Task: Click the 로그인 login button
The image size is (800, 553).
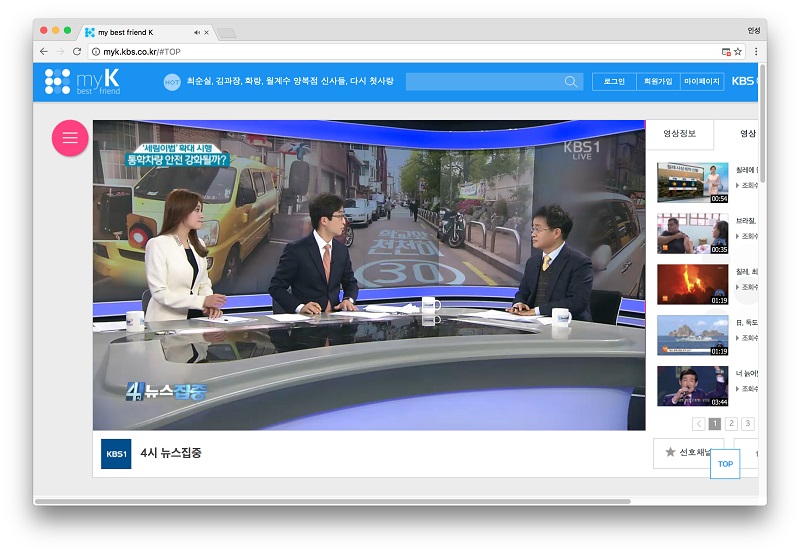Action: click(x=614, y=82)
